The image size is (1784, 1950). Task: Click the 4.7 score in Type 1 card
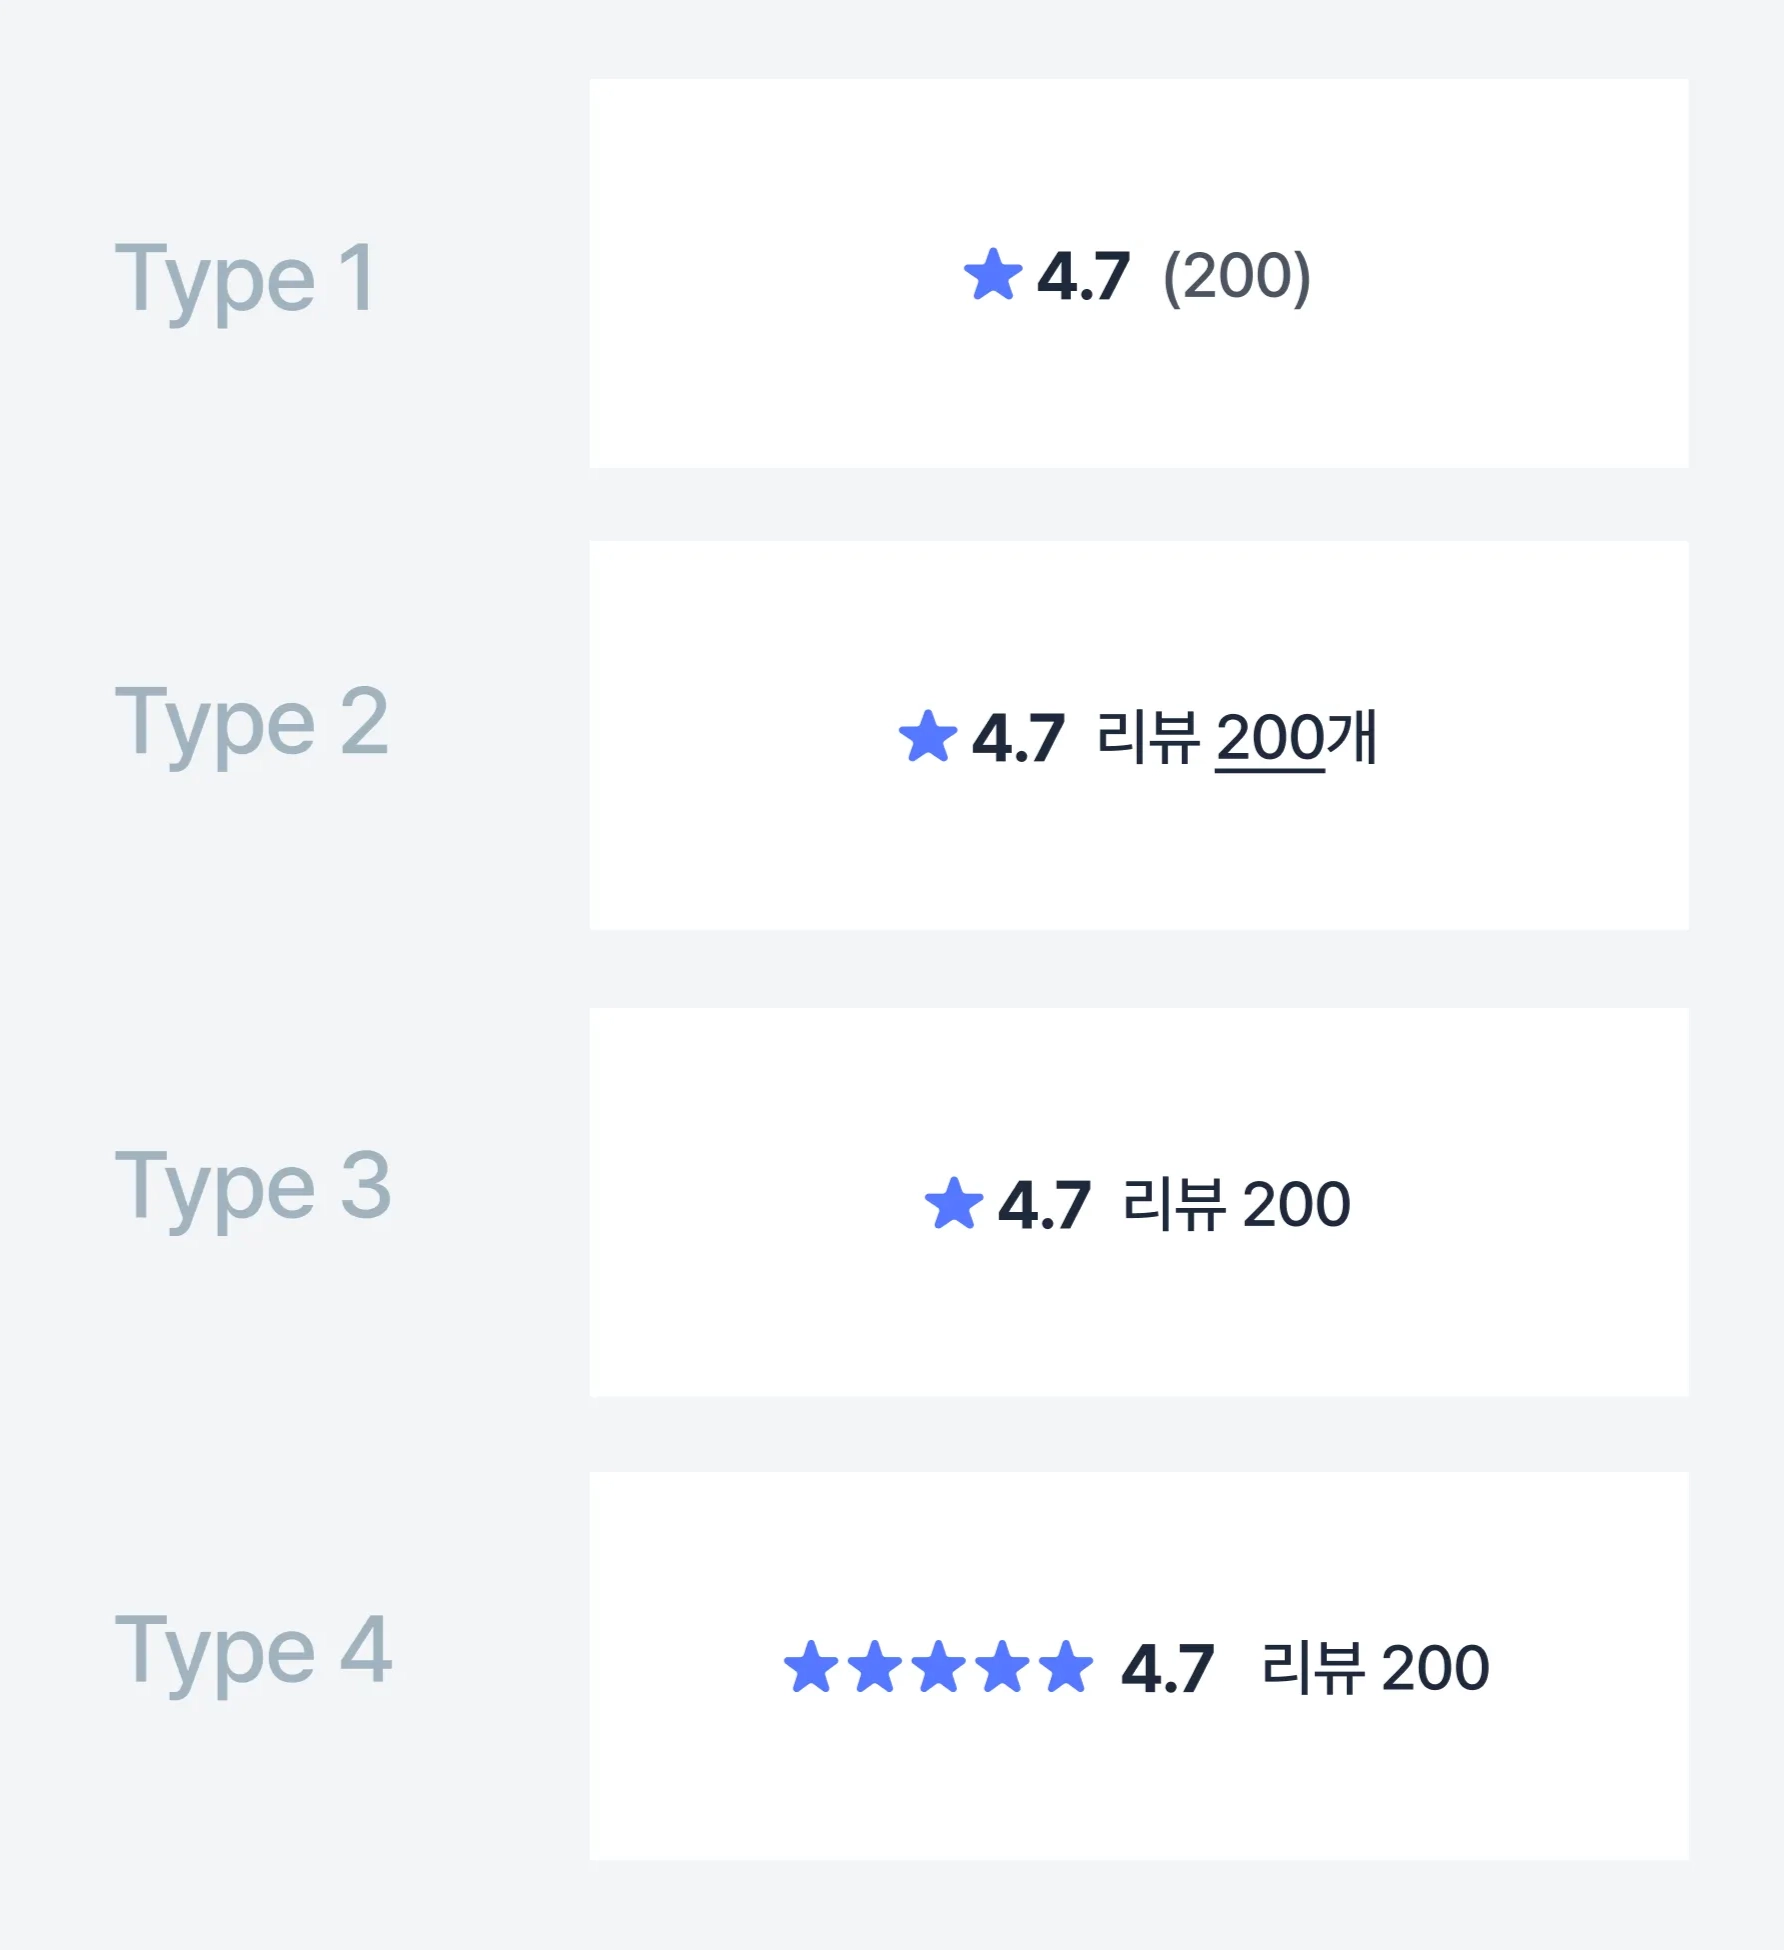point(1083,276)
